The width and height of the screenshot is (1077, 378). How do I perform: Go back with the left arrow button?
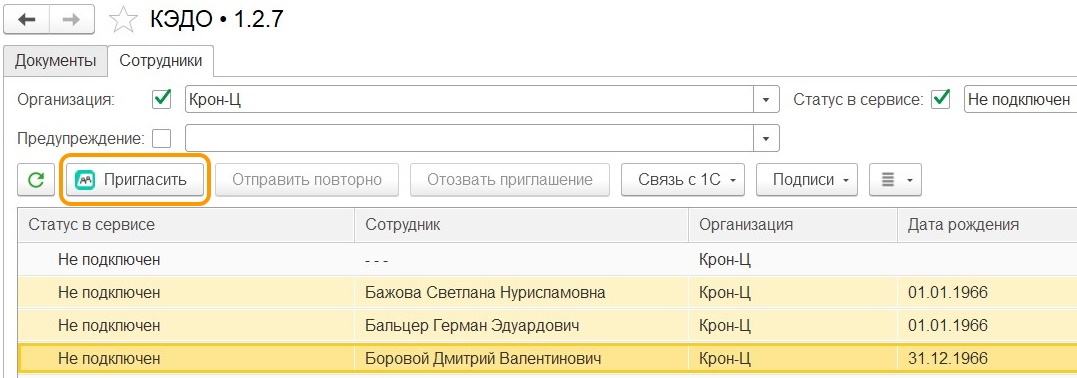pyautogui.click(x=27, y=19)
